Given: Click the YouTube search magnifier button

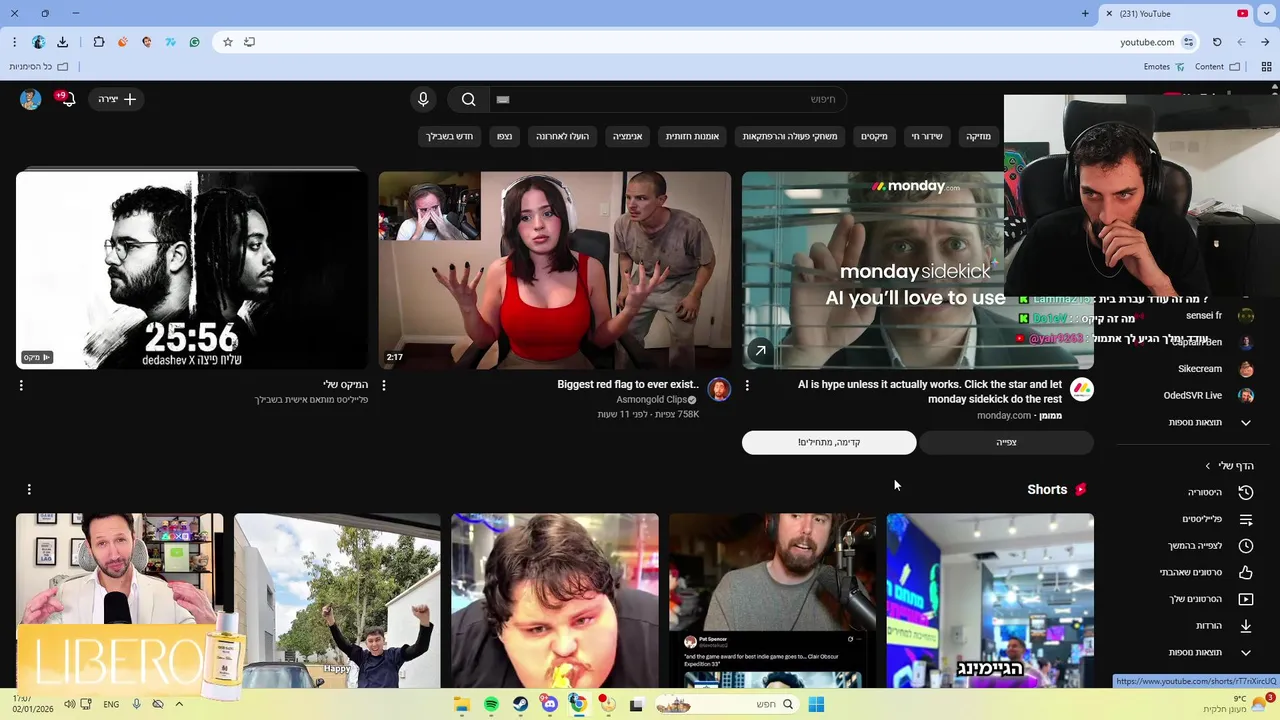Looking at the screenshot, I should point(468,99).
